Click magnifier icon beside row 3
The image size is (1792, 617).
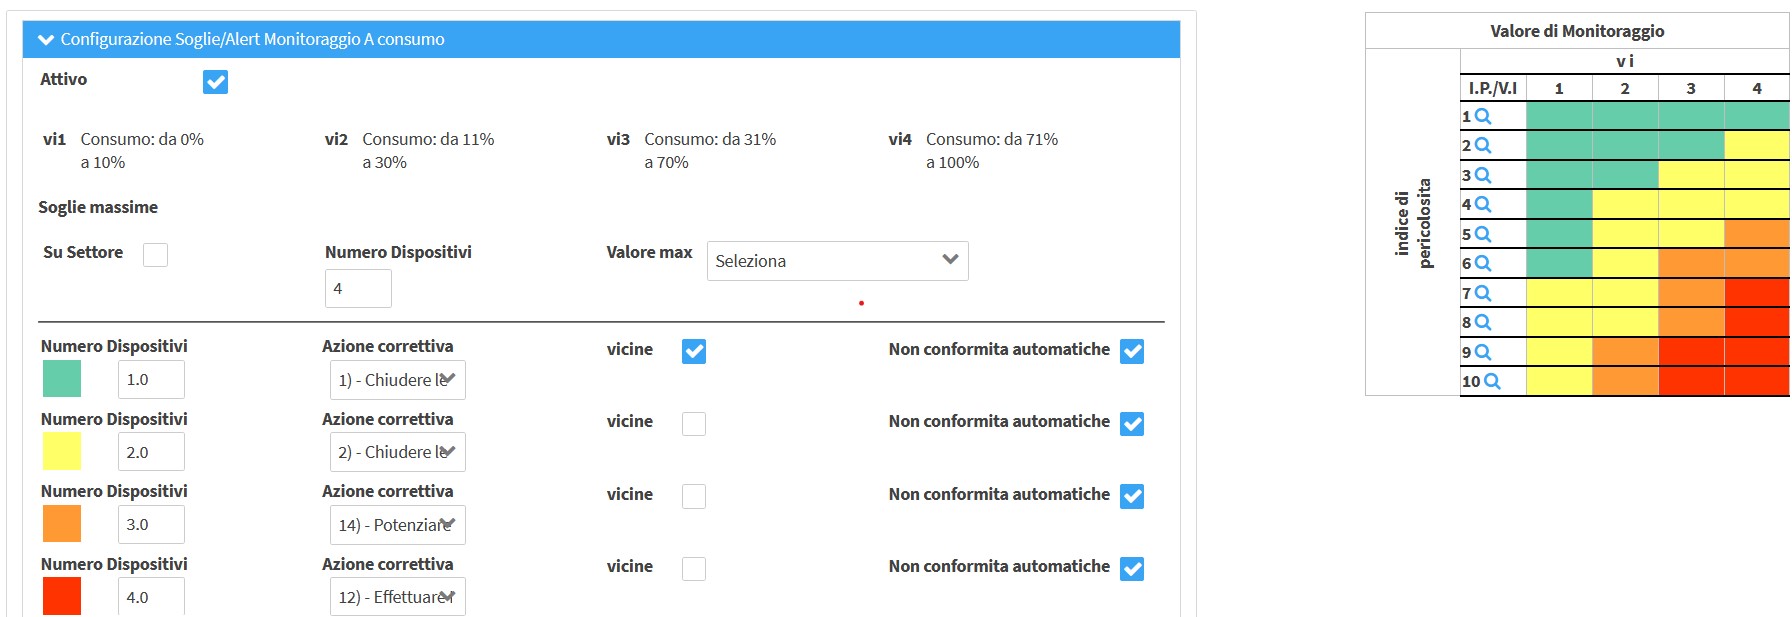(x=1483, y=176)
